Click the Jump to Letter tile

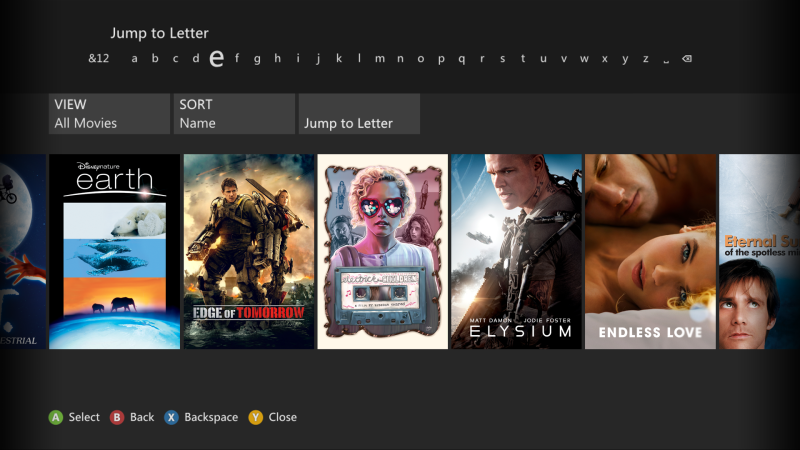point(359,114)
